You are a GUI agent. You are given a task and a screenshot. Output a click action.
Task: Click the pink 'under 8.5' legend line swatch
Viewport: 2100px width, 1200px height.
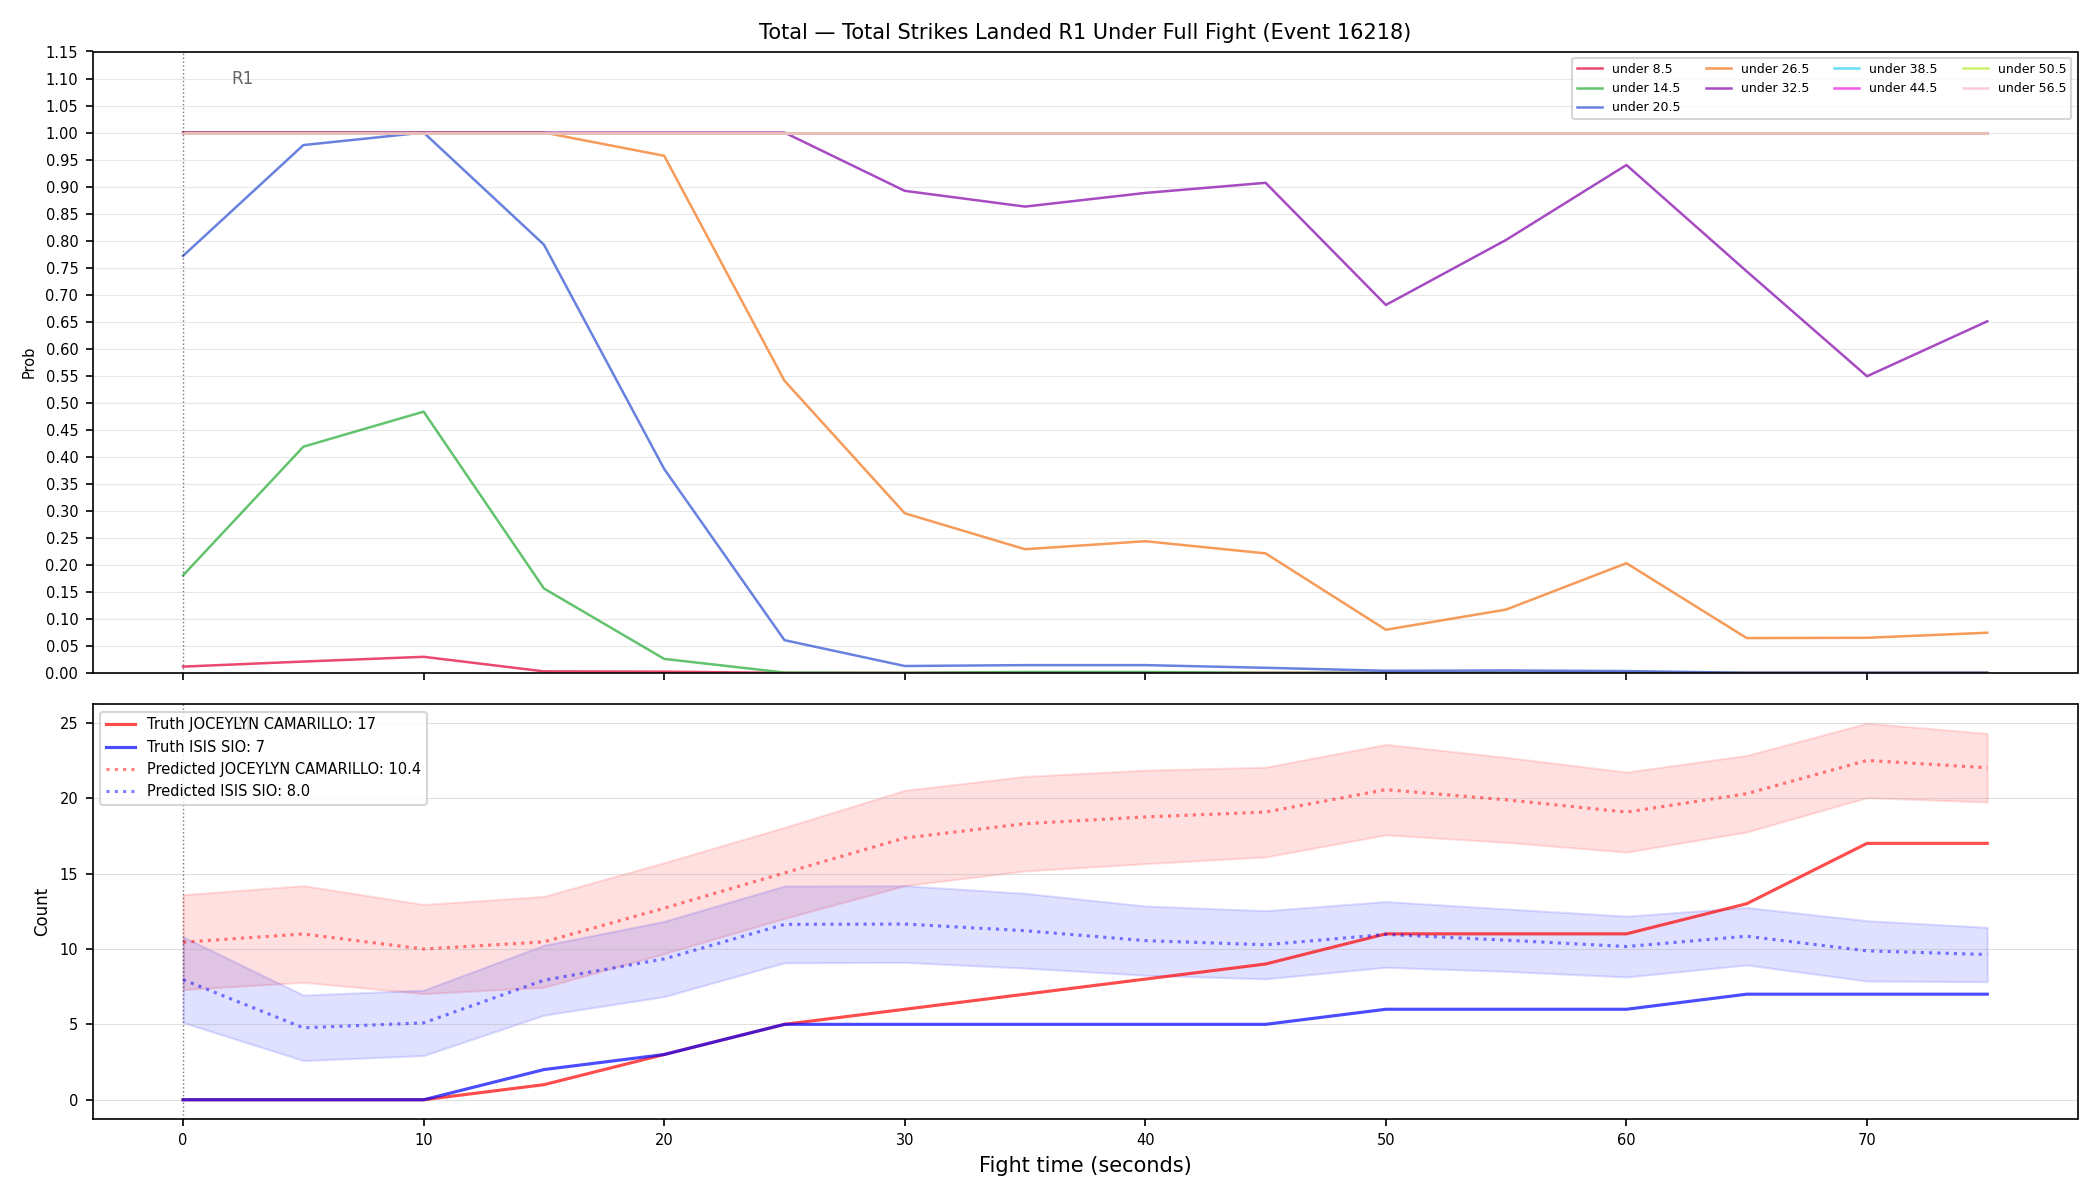point(1590,69)
